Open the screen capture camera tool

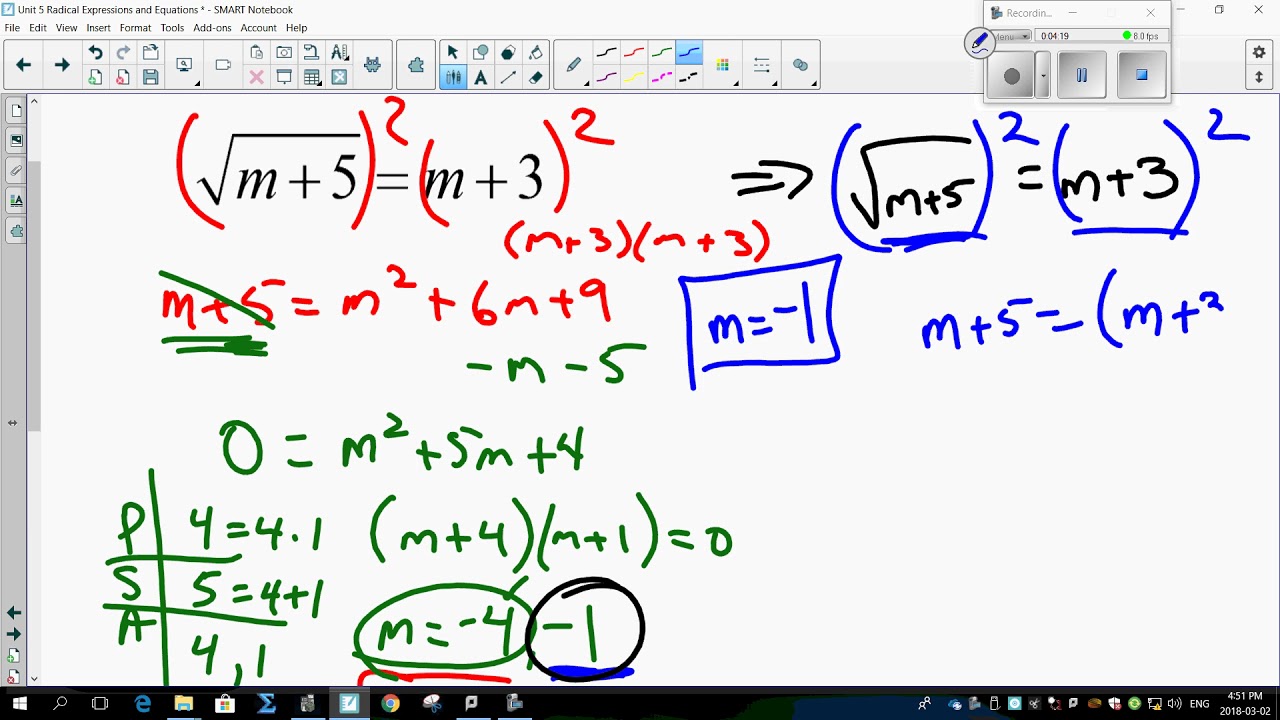point(284,53)
